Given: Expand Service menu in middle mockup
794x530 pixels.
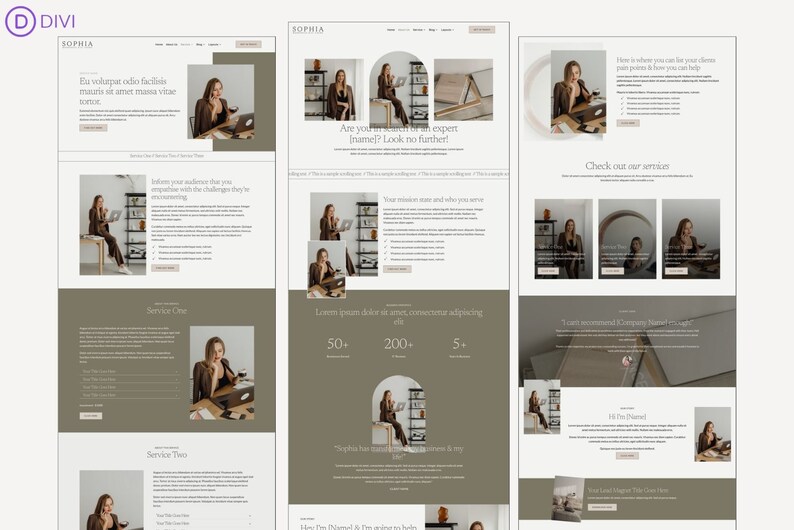Looking at the screenshot, I should [x=419, y=30].
